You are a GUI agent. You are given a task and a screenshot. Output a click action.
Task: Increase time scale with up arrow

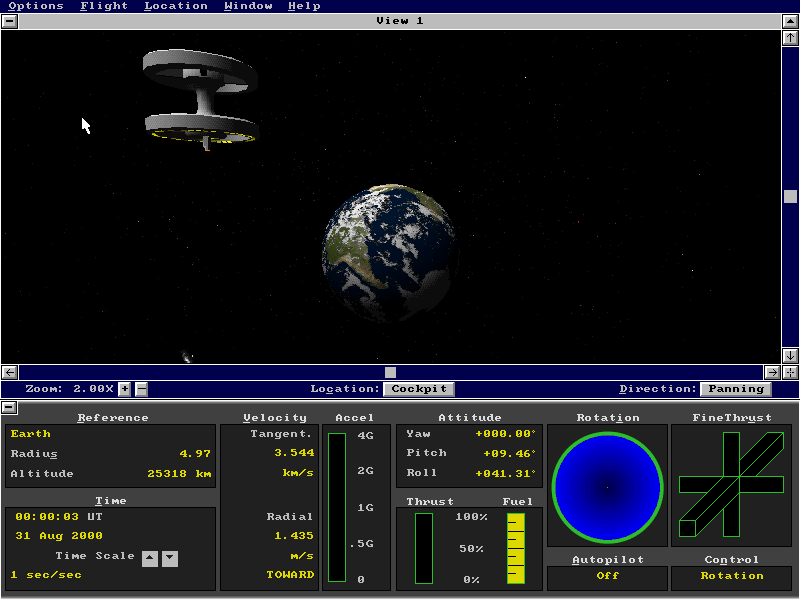(x=149, y=558)
